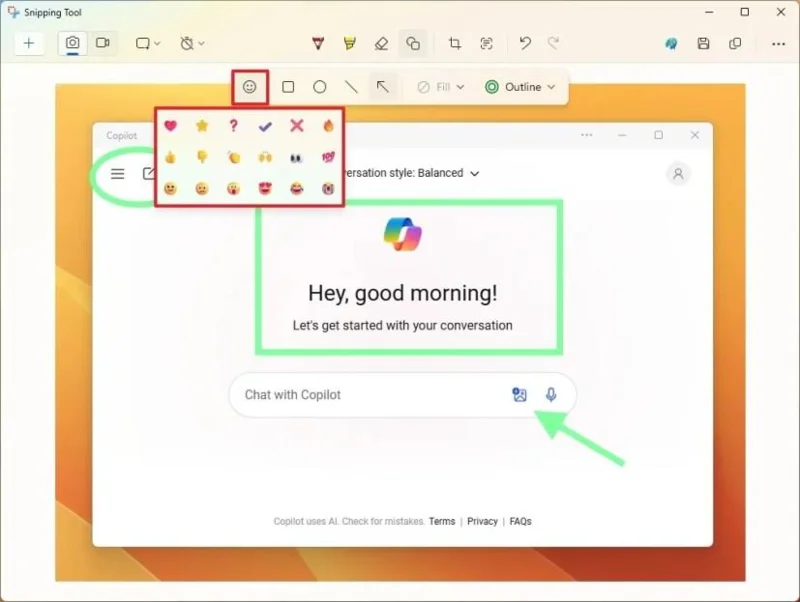
Task: Open the Fill color dropdown
Action: [x=441, y=87]
